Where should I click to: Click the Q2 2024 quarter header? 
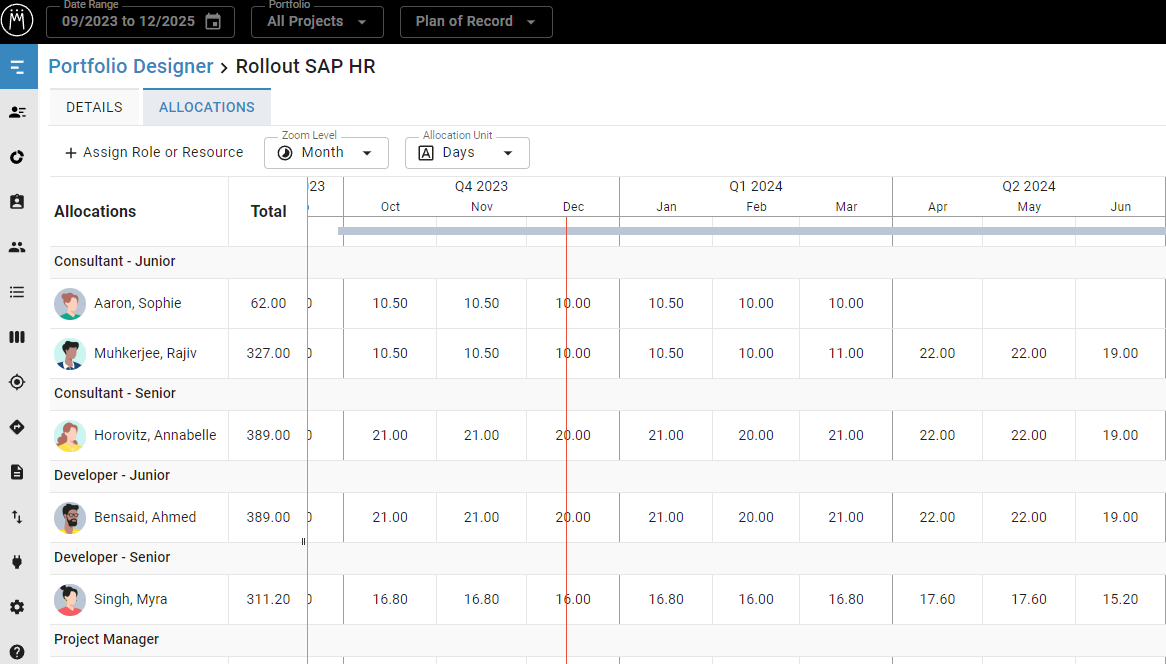pos(1029,187)
